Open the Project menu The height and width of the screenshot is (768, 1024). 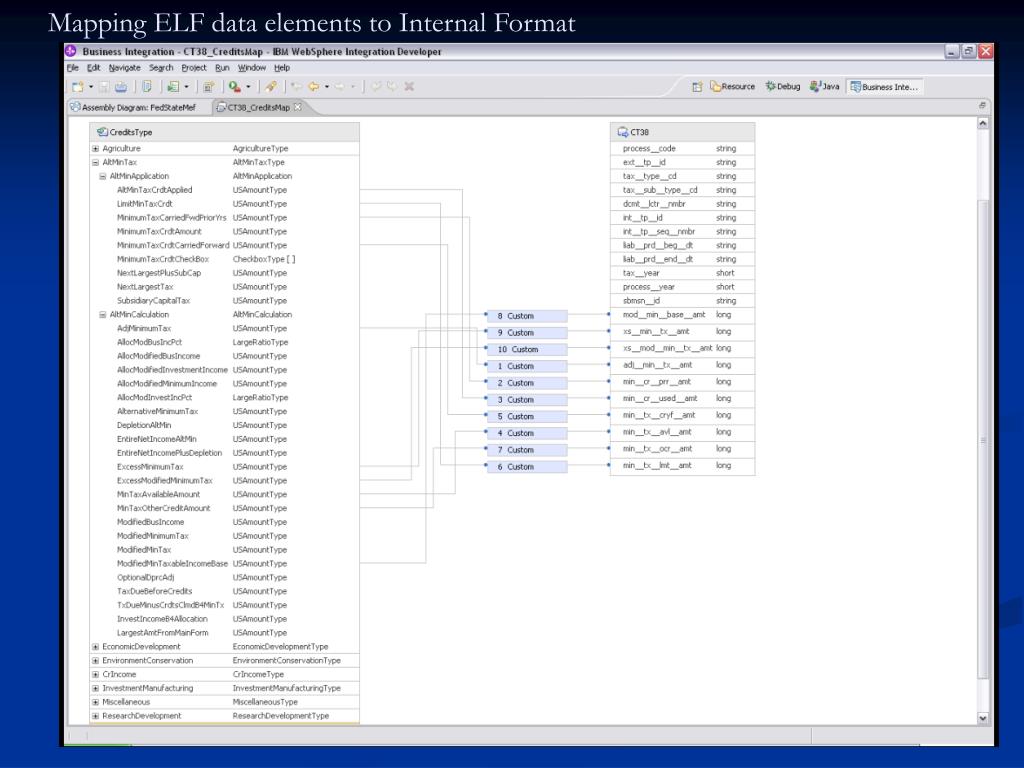[193, 67]
